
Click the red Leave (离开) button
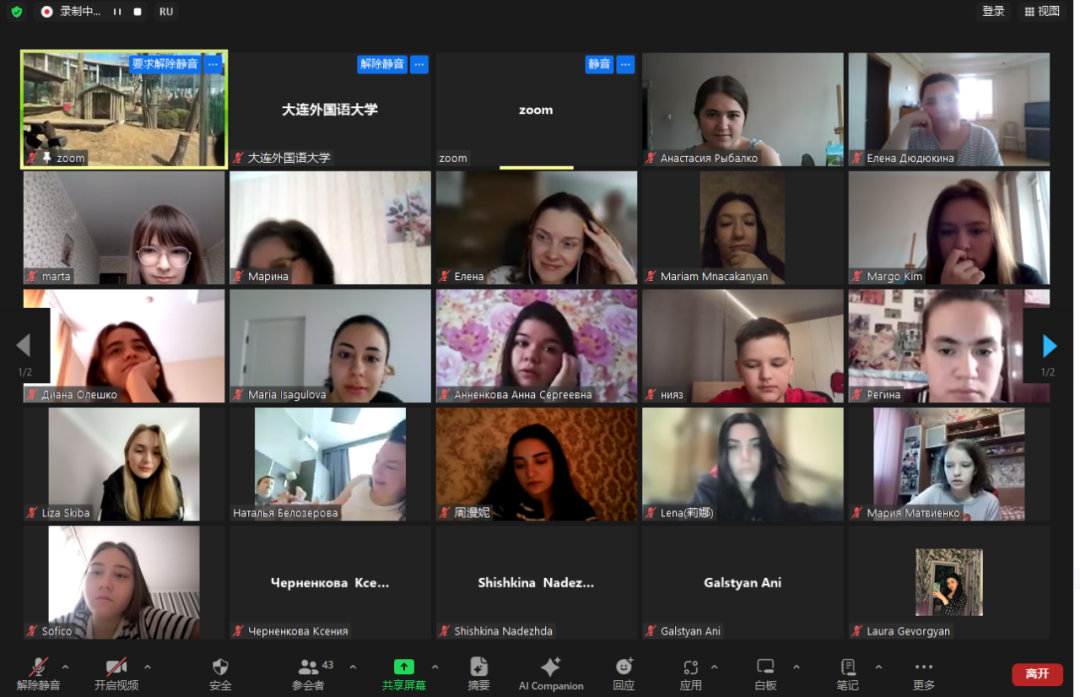click(x=1037, y=674)
